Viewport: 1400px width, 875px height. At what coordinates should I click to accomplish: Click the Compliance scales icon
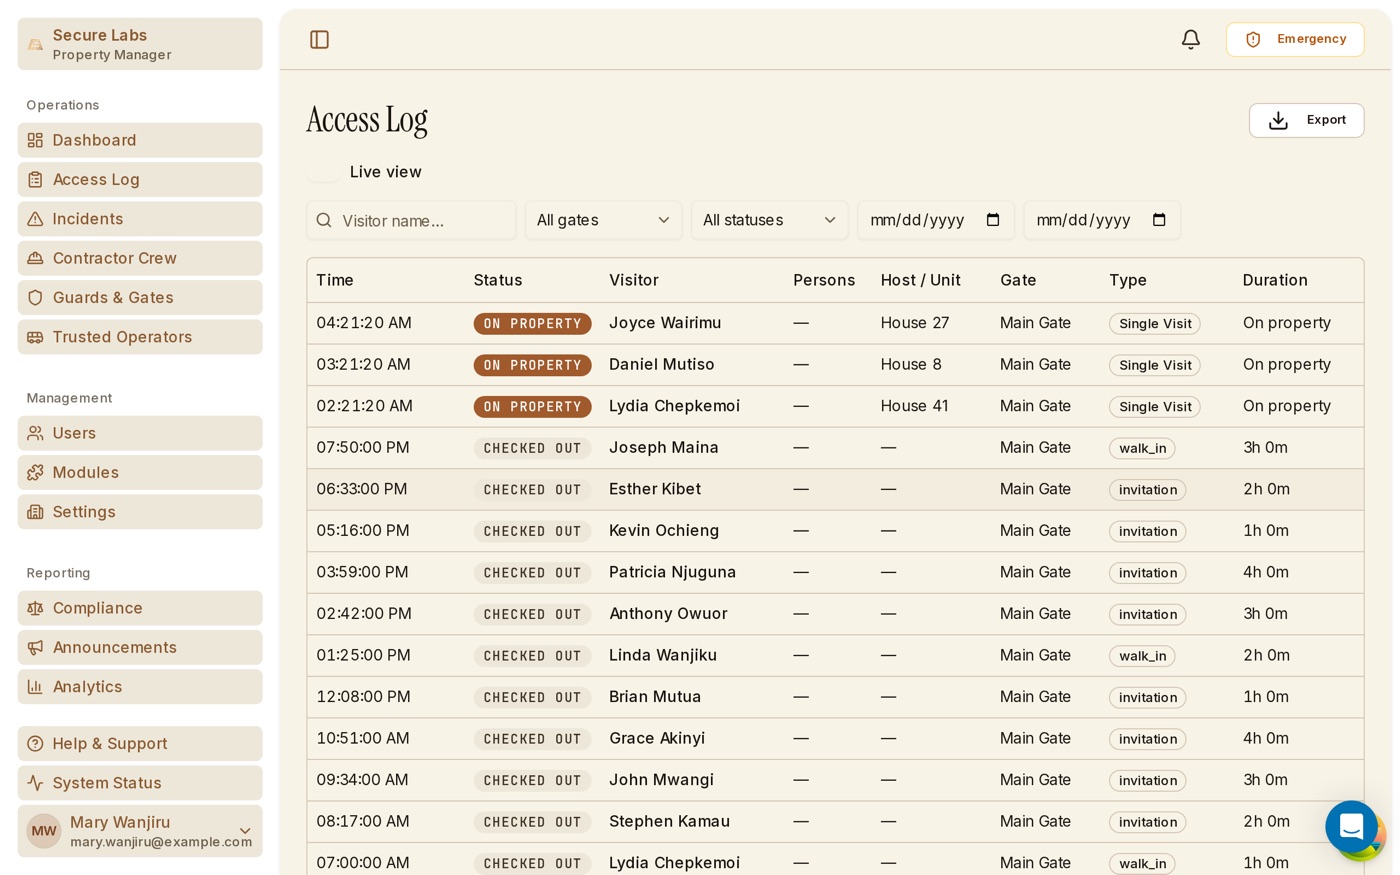click(35, 608)
